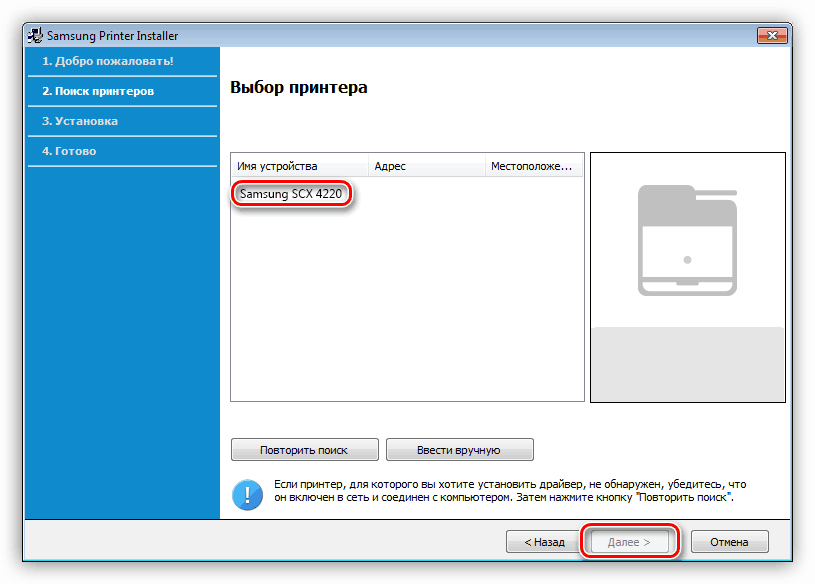Select step '4. Готово' in the sidebar
The height and width of the screenshot is (584, 815).
[69, 151]
